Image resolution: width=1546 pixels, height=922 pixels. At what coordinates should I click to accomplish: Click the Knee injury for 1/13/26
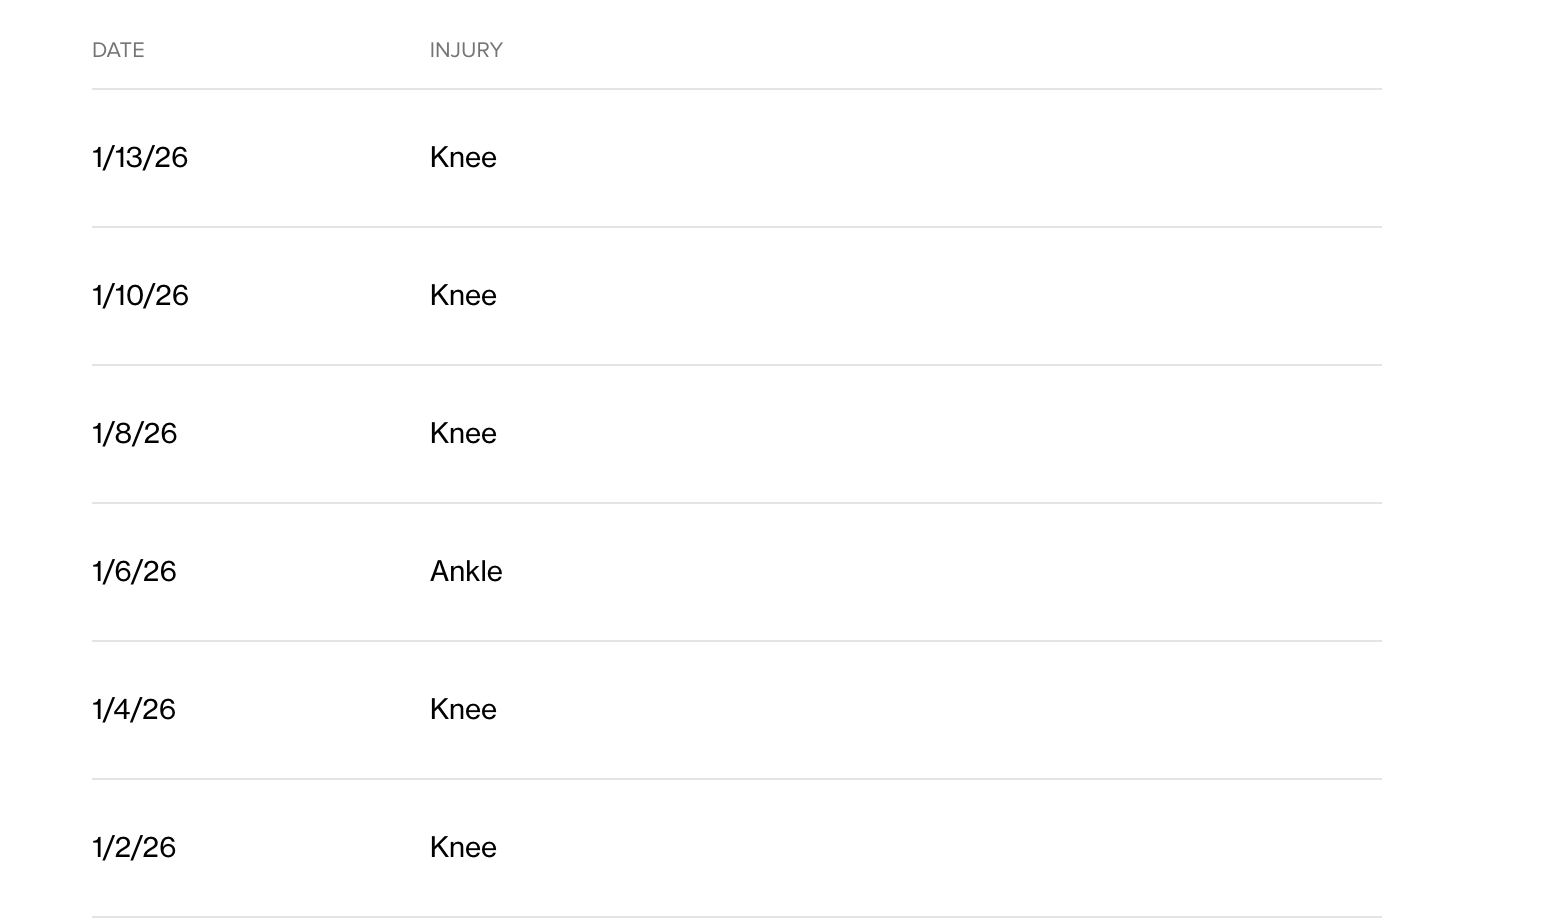click(x=463, y=157)
